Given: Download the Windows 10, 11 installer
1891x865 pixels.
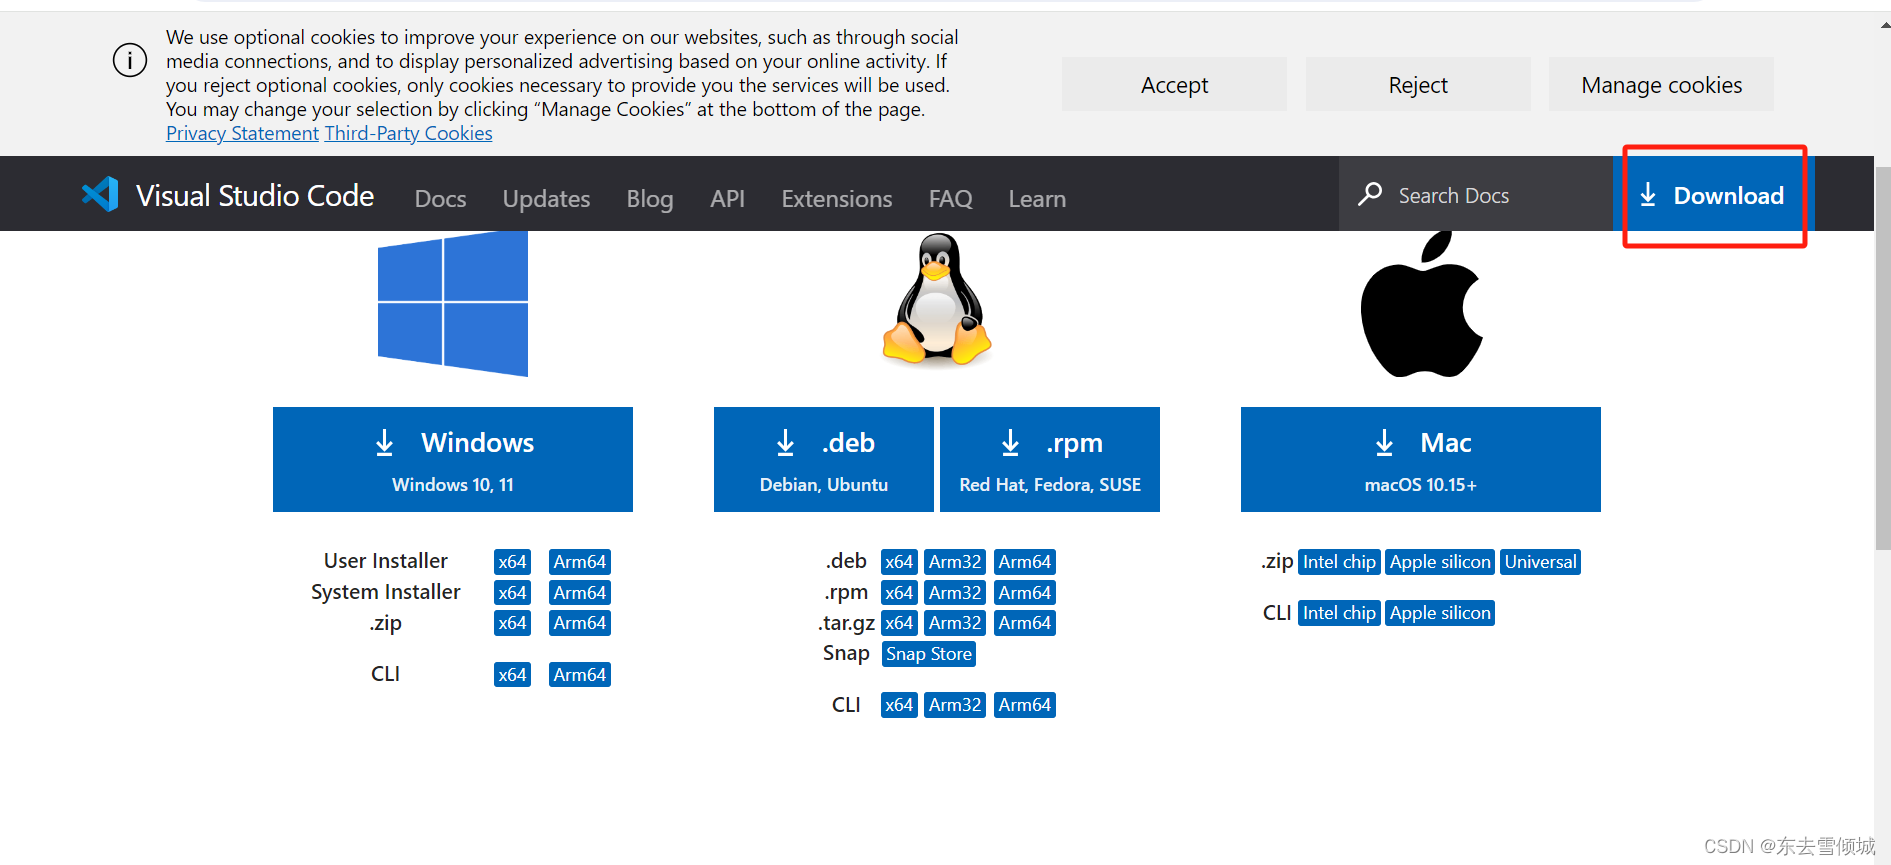Looking at the screenshot, I should [x=453, y=459].
